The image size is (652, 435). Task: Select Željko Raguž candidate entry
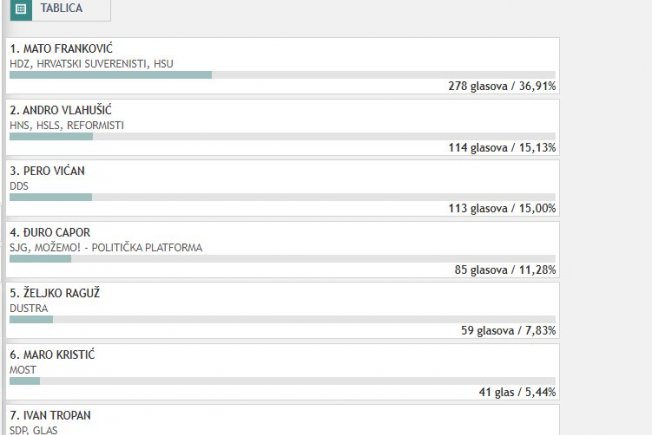click(282, 310)
